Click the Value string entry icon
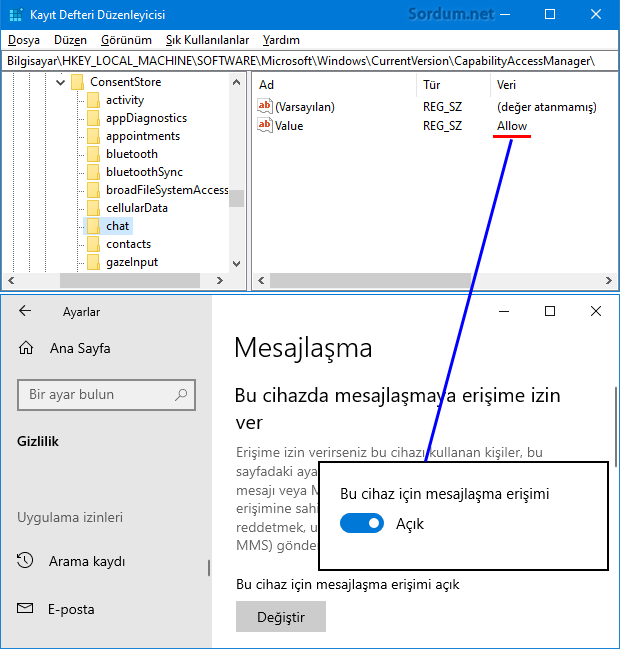Screen dimensions: 620x649 point(264,125)
